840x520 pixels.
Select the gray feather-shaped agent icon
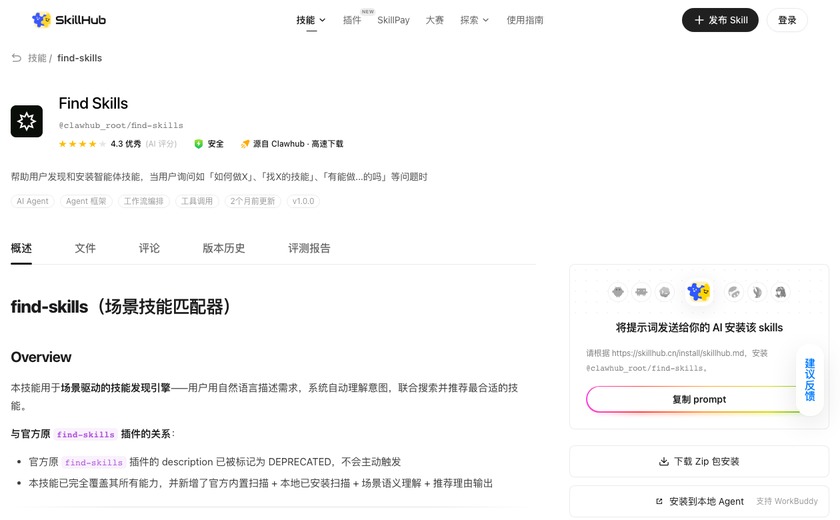coord(757,292)
